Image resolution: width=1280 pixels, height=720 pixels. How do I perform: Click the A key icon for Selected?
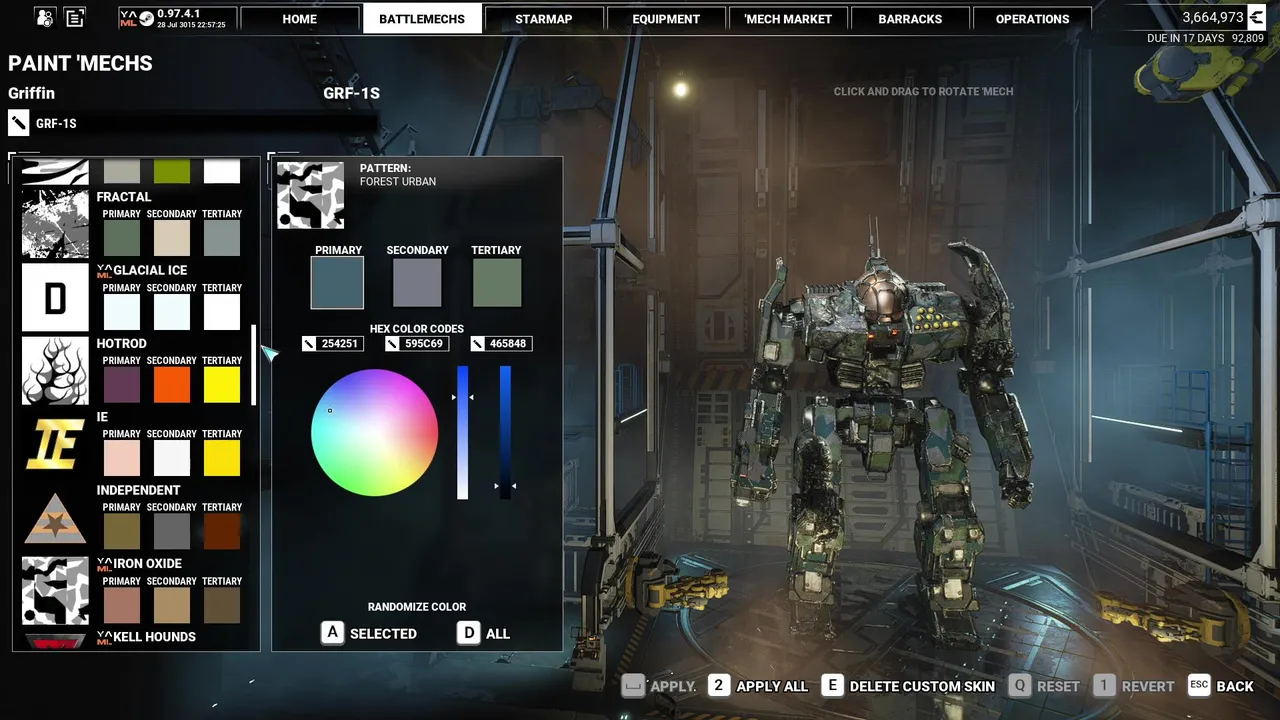click(332, 633)
